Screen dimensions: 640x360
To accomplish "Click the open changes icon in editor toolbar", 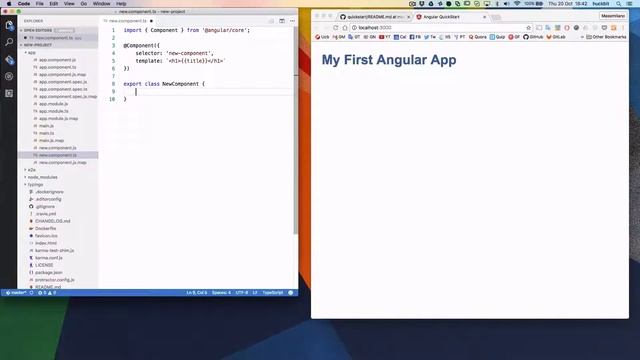I will click(271, 21).
